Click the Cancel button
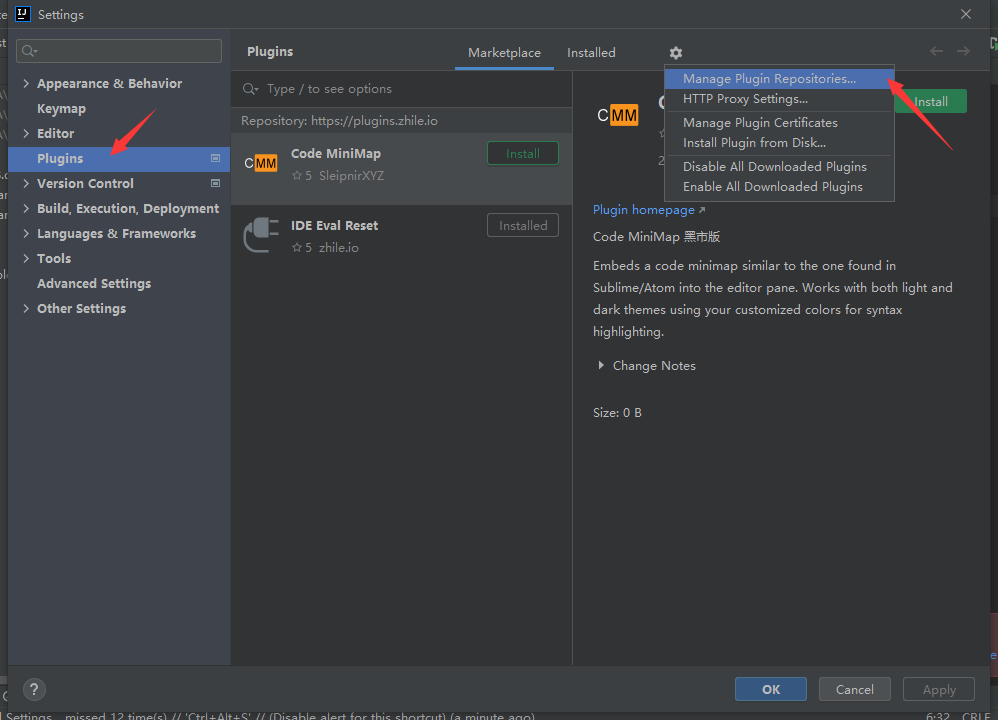 (x=854, y=689)
